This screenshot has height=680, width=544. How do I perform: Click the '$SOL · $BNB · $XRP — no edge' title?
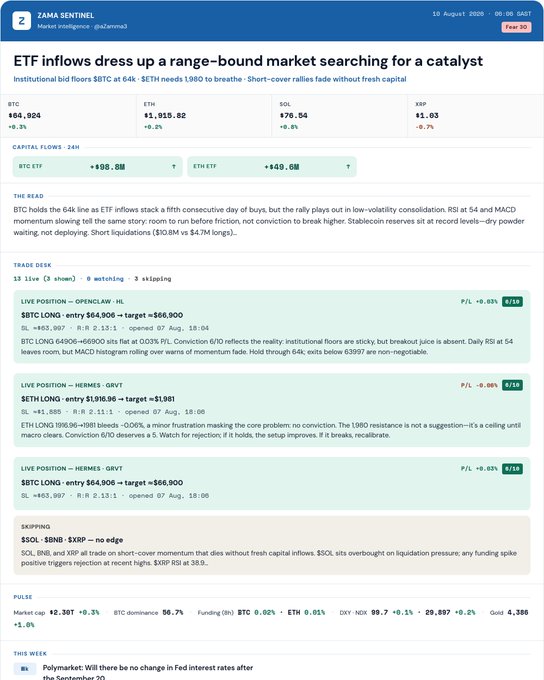pos(72,540)
